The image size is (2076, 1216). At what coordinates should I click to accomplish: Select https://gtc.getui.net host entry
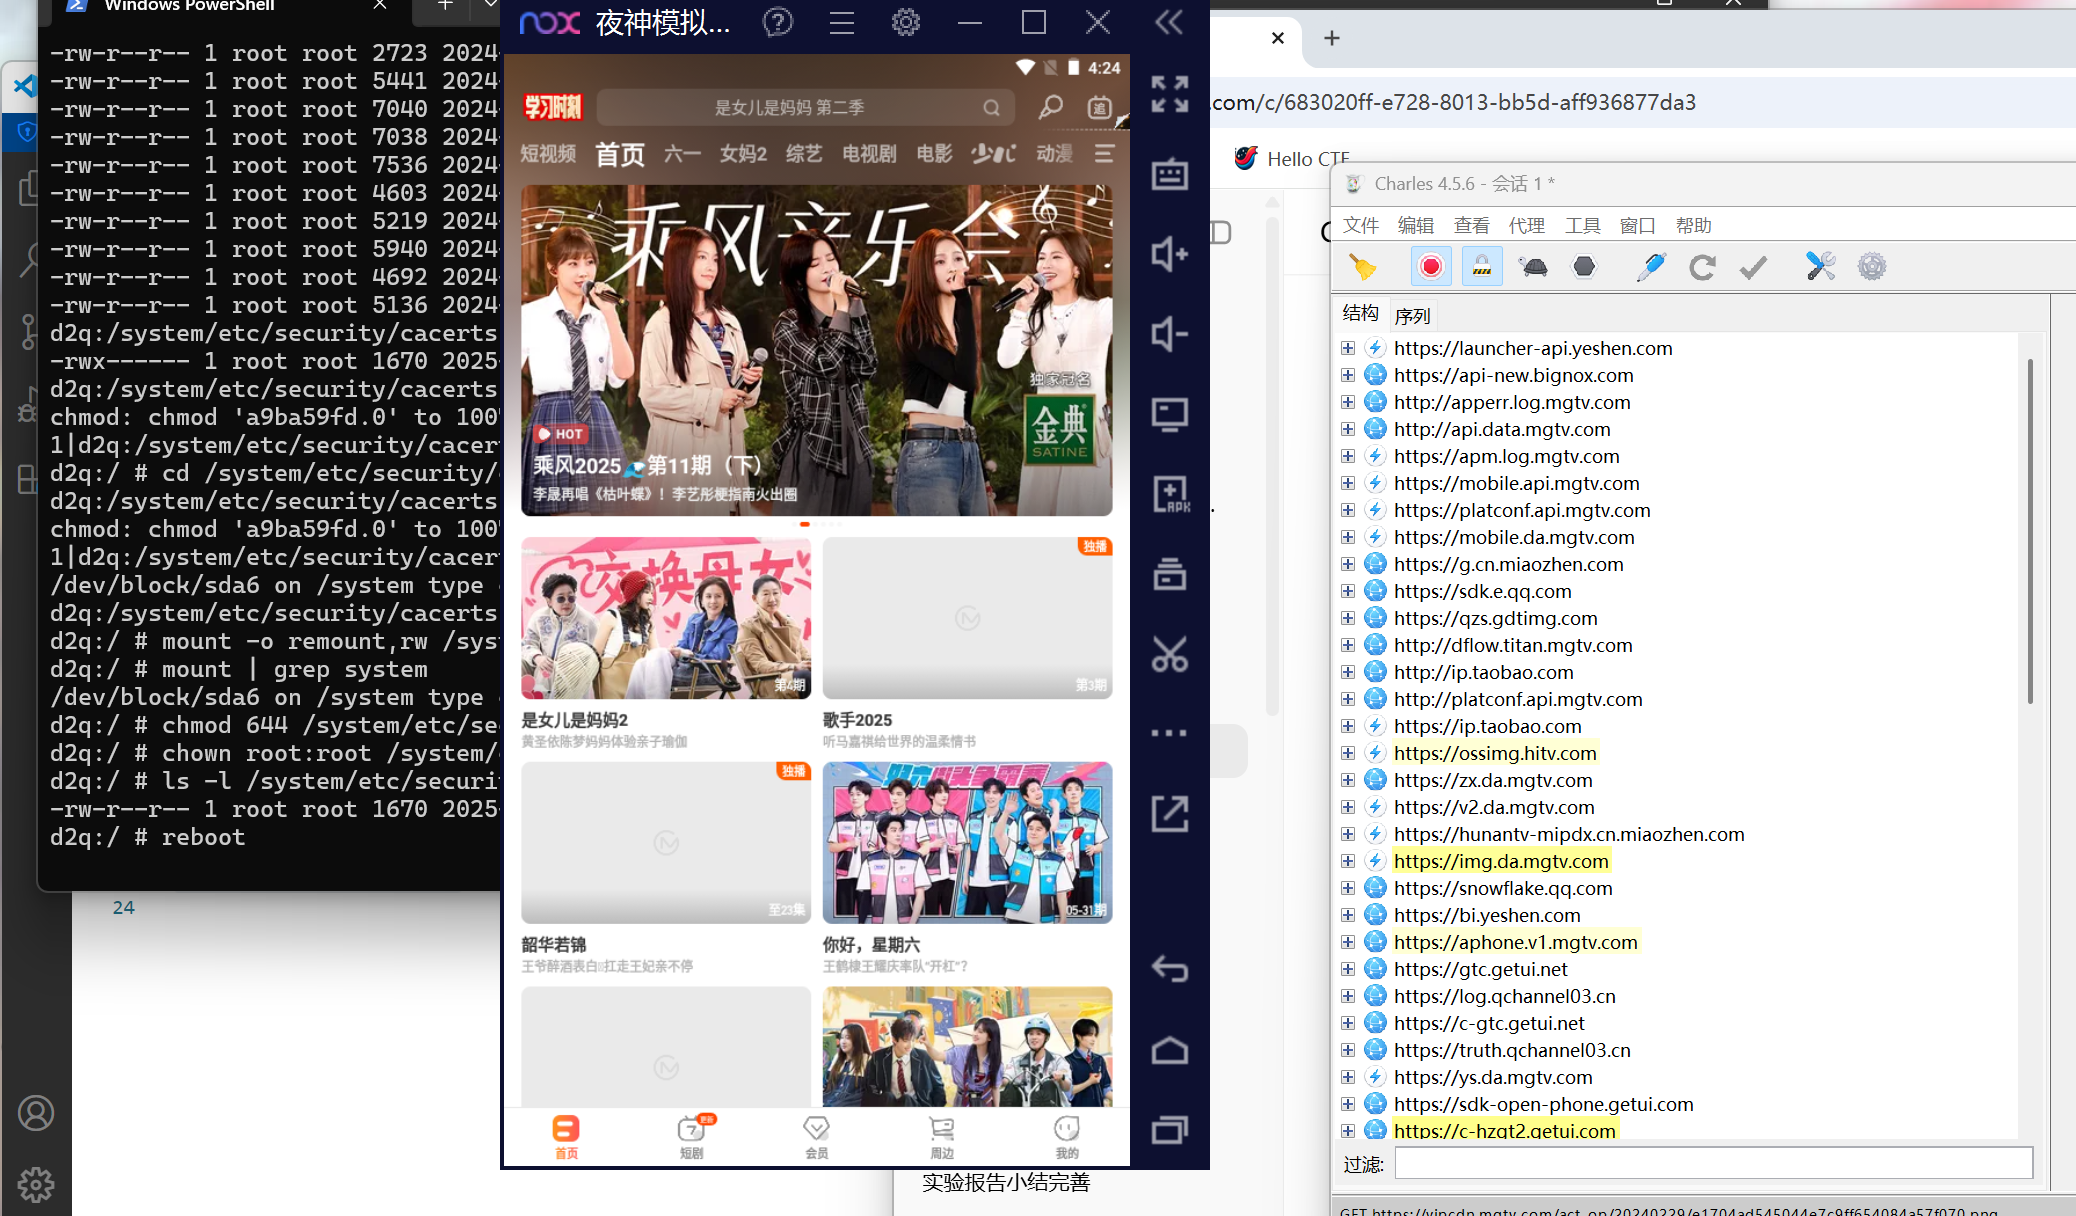[x=1480, y=969]
